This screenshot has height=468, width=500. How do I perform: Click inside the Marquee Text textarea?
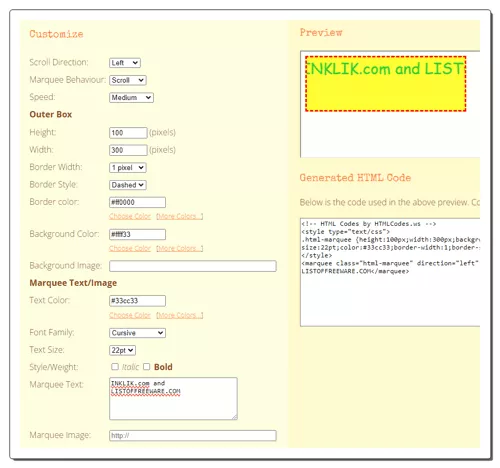coord(173,398)
